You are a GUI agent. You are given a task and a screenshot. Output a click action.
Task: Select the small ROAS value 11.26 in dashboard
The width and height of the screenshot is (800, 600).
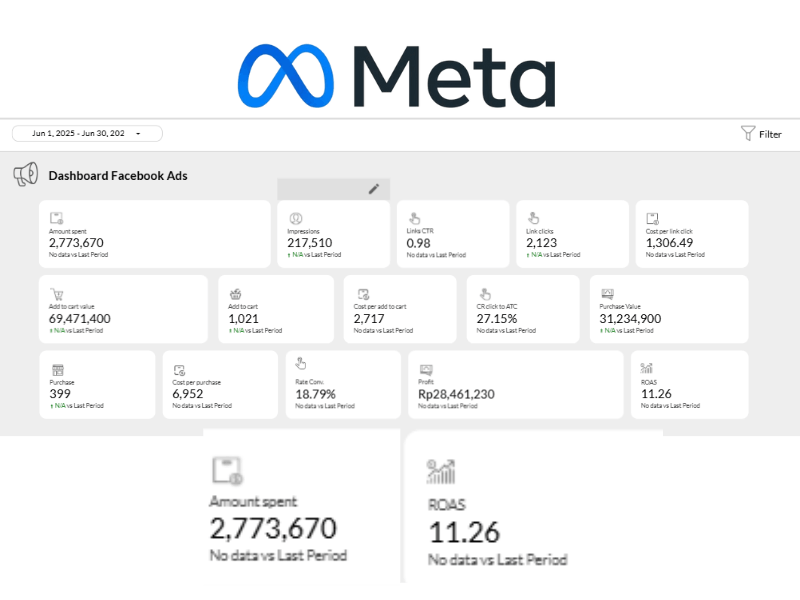[656, 394]
